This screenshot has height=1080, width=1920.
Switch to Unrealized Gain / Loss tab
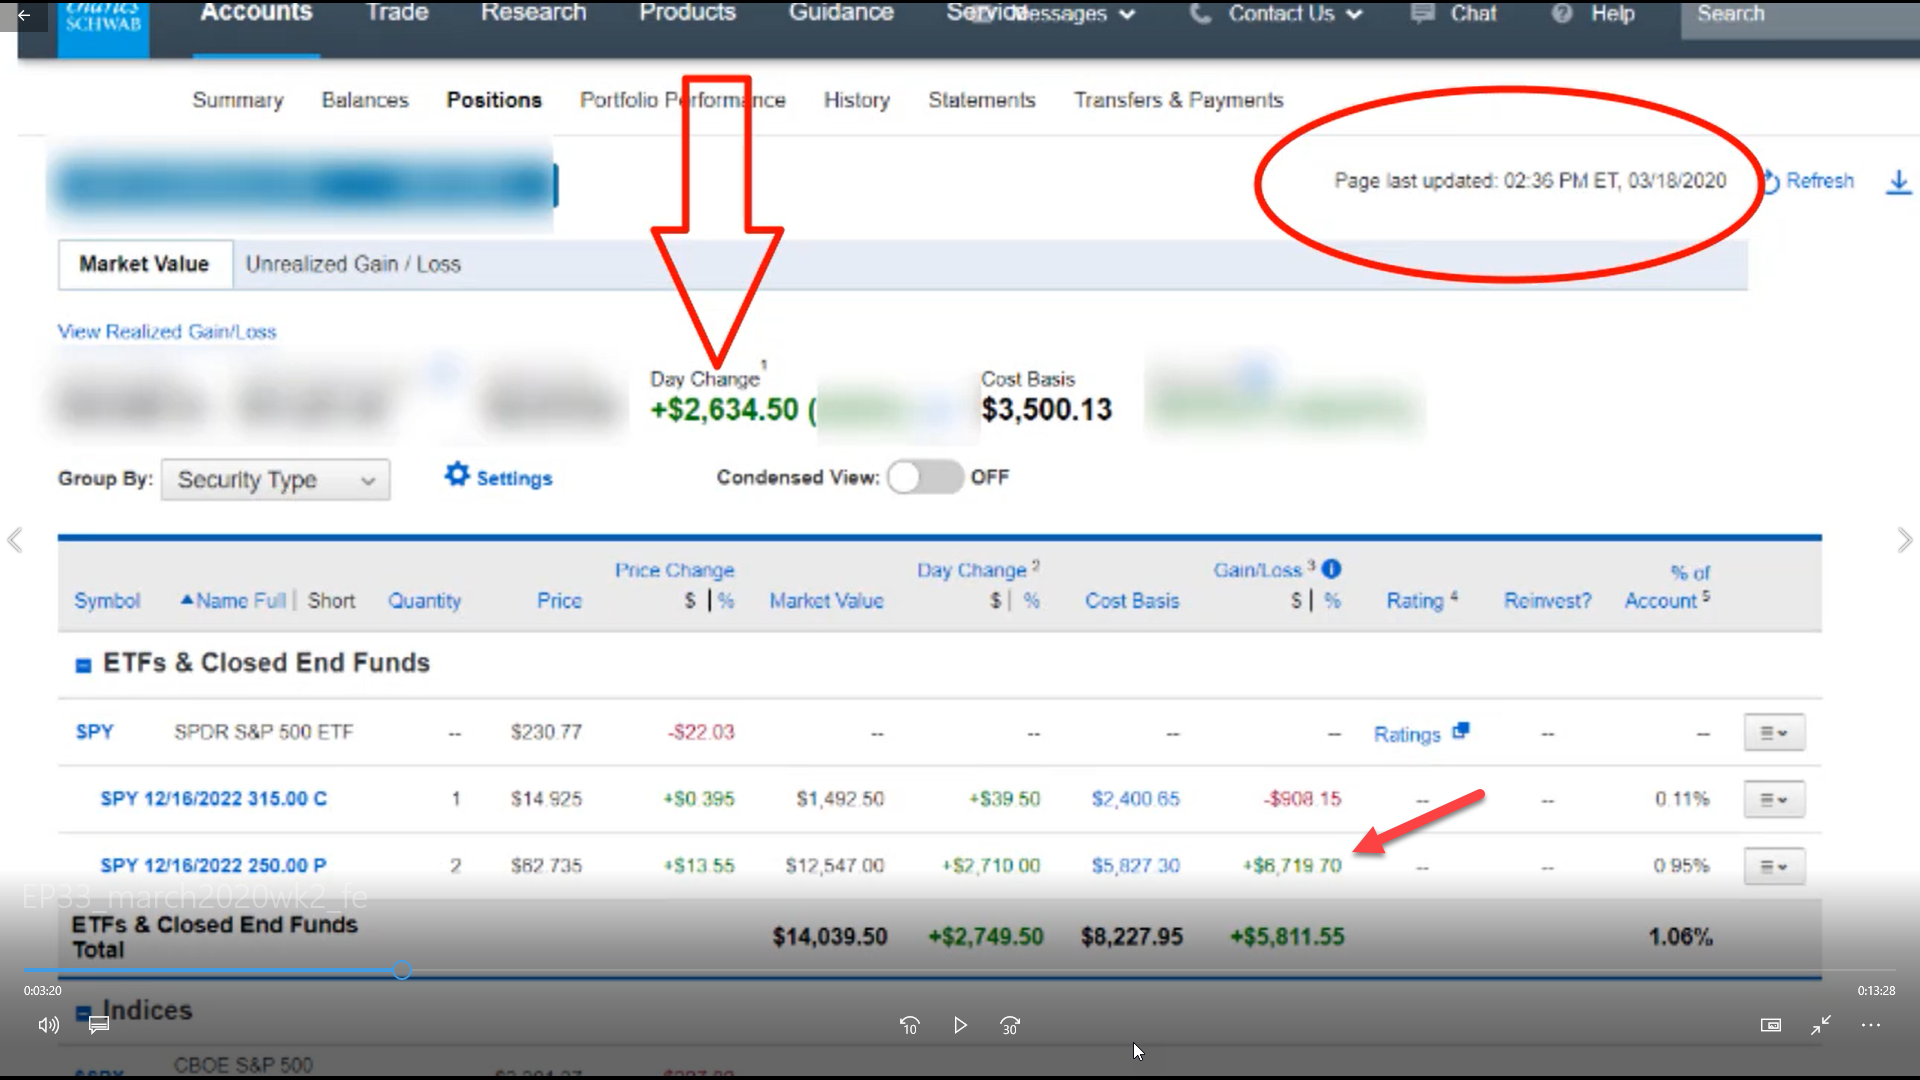tap(353, 264)
